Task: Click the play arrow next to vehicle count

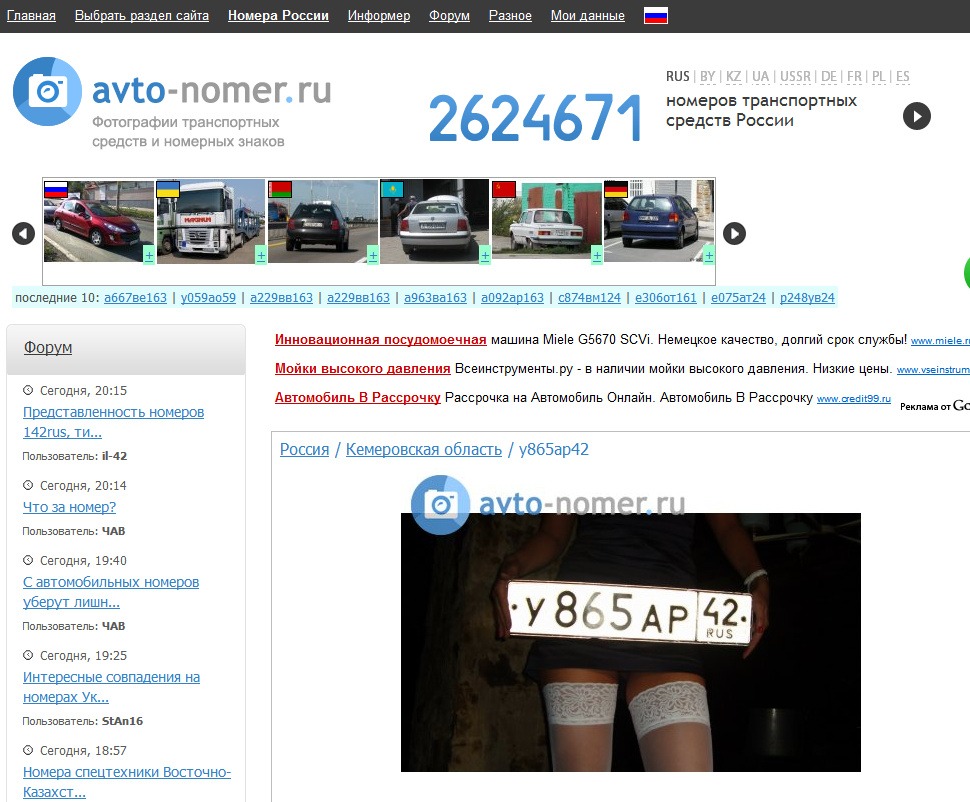Action: (x=916, y=116)
